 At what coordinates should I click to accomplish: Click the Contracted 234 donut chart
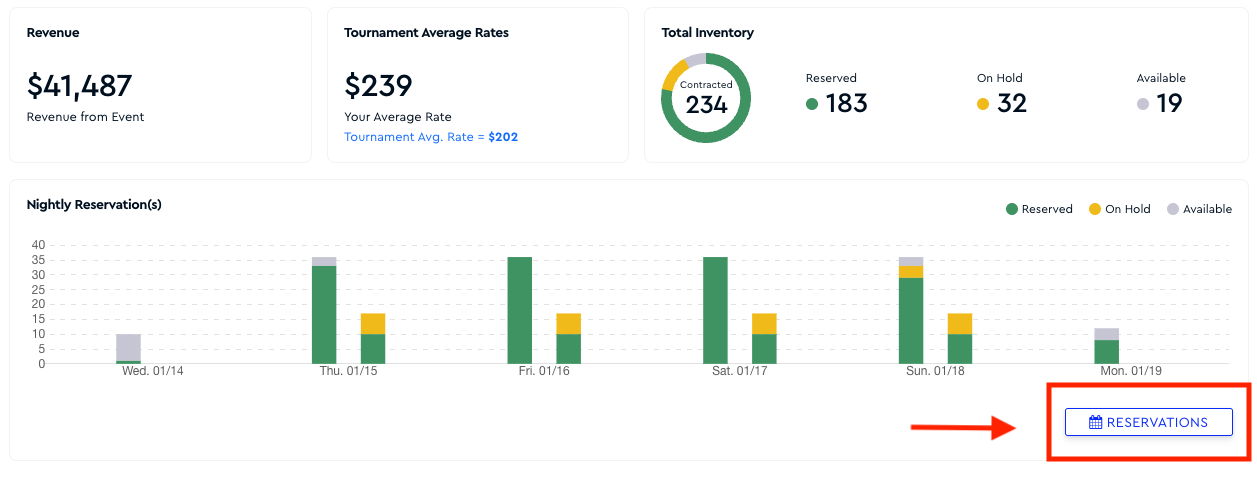(x=706, y=98)
